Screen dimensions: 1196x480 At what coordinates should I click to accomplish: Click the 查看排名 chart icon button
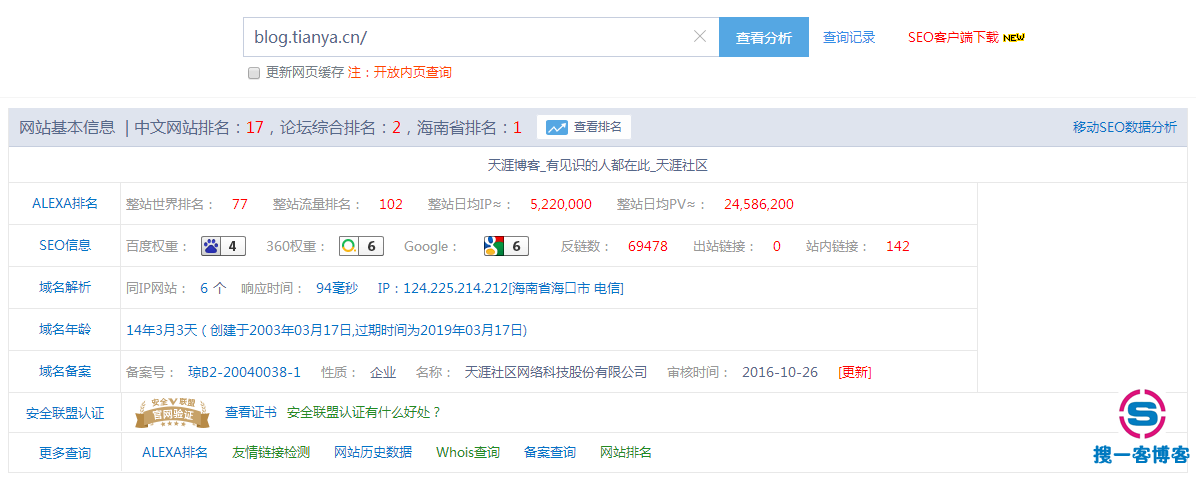[584, 127]
